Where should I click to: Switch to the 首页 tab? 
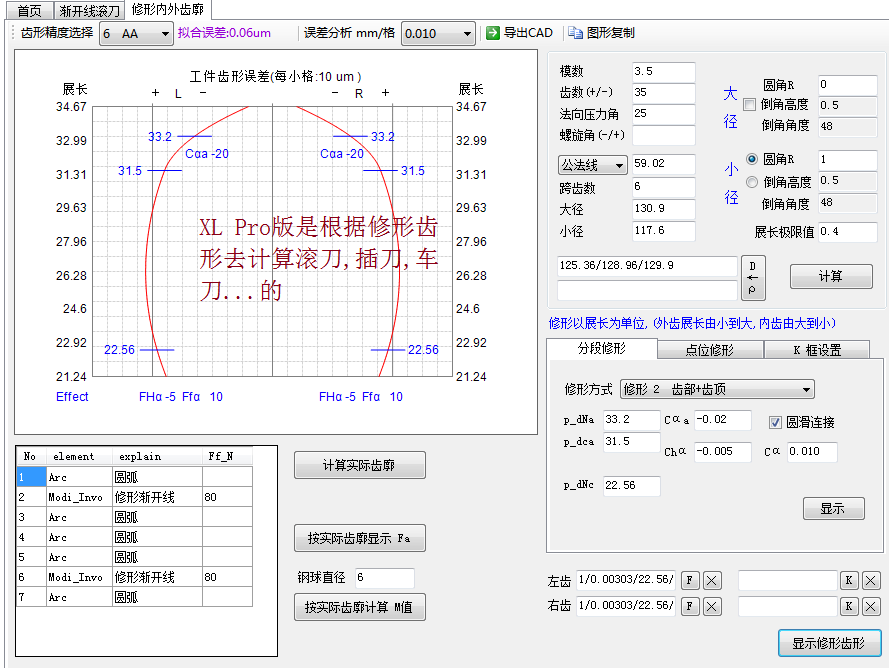click(x=29, y=11)
